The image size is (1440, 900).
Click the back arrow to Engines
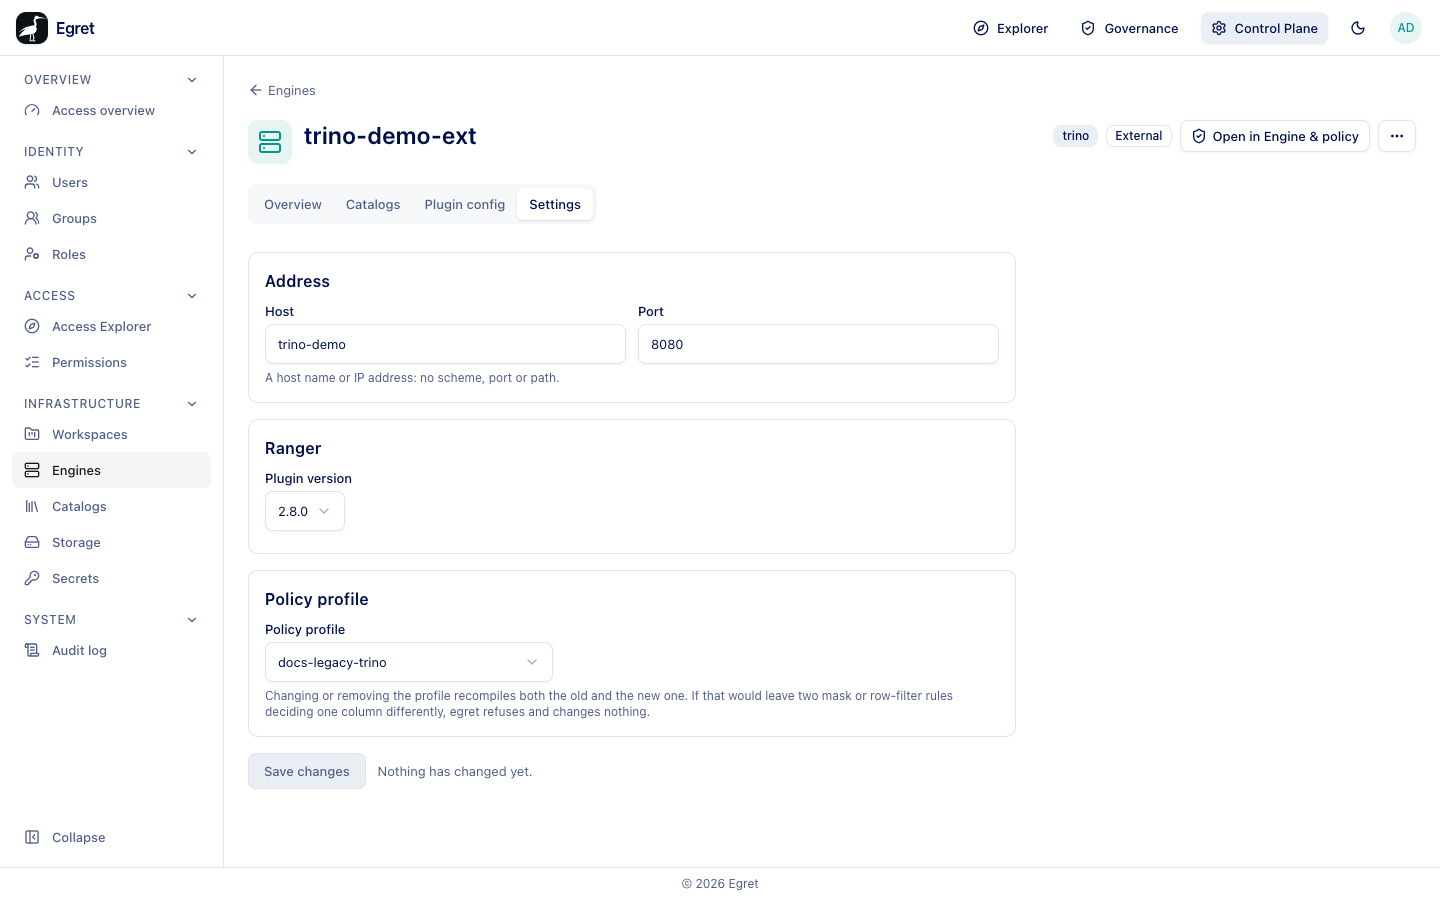(283, 90)
